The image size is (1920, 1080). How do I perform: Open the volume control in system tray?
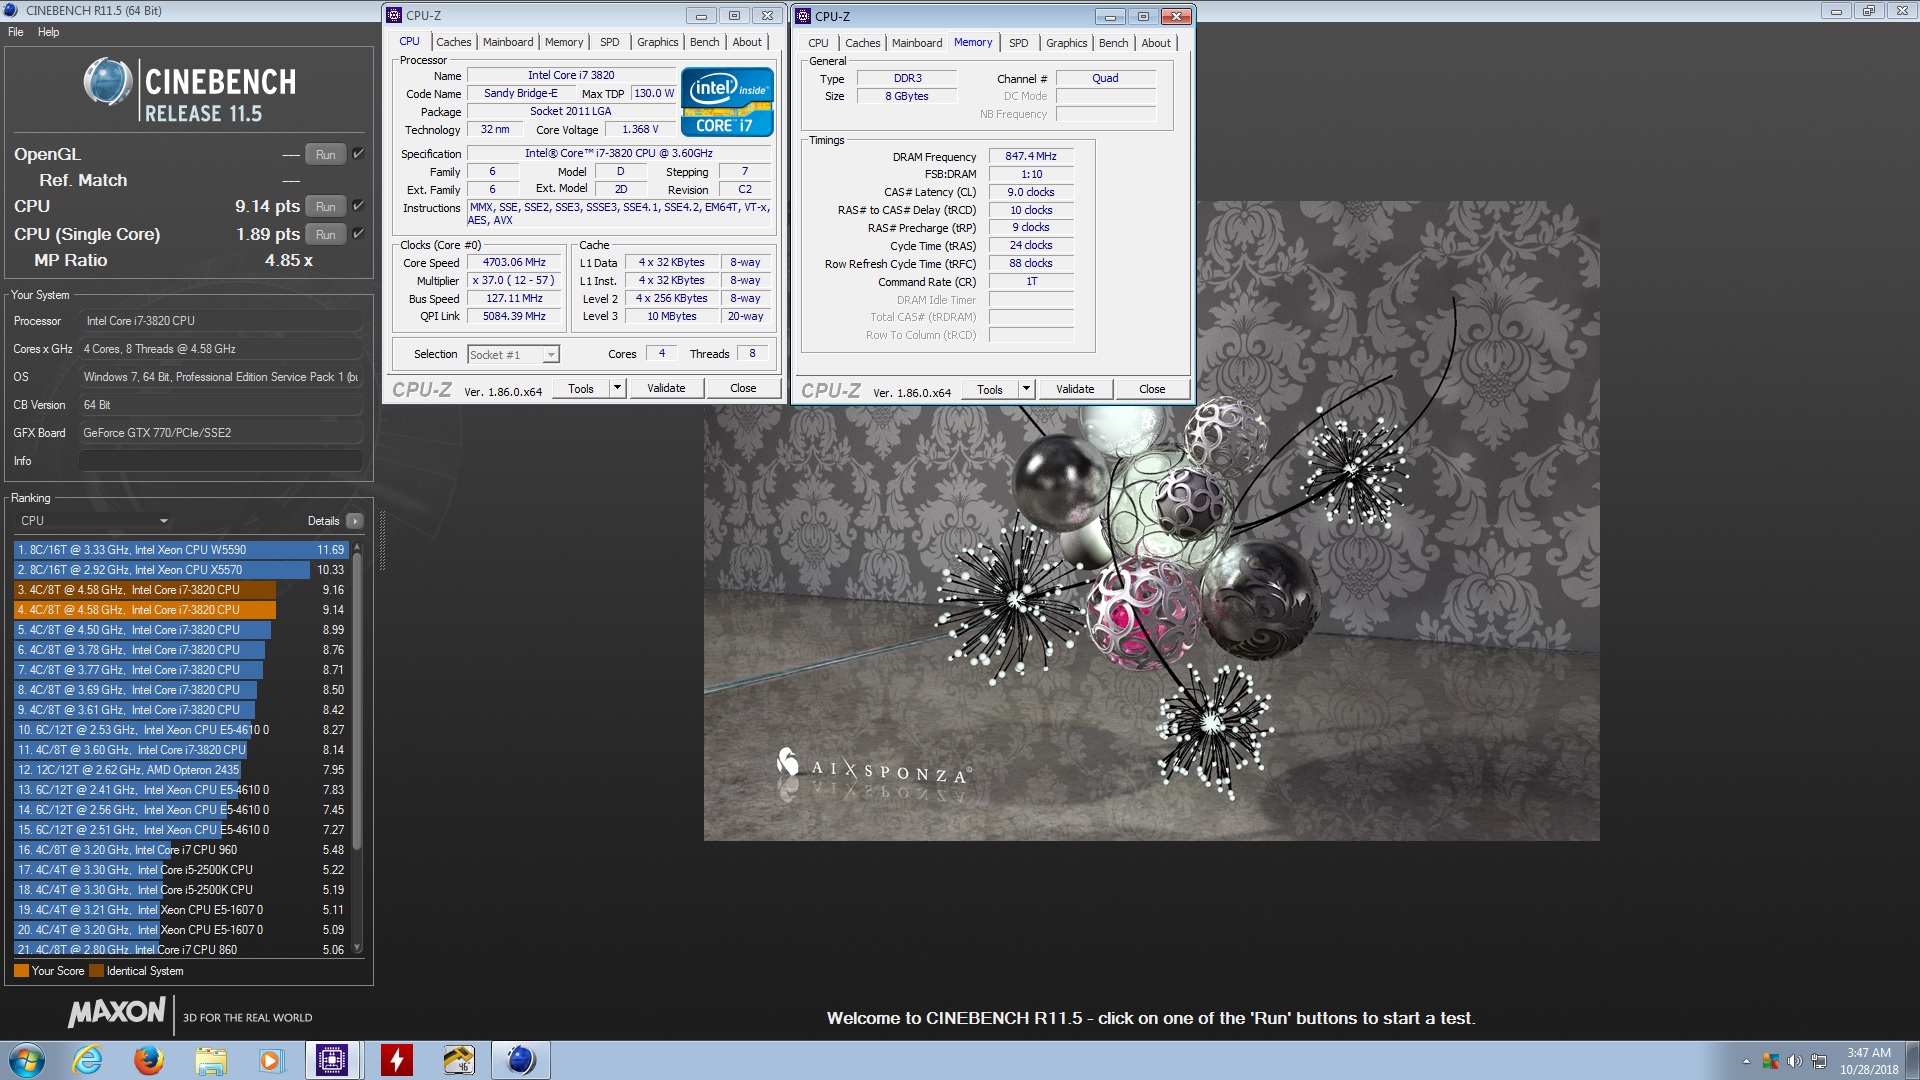(x=1794, y=1061)
